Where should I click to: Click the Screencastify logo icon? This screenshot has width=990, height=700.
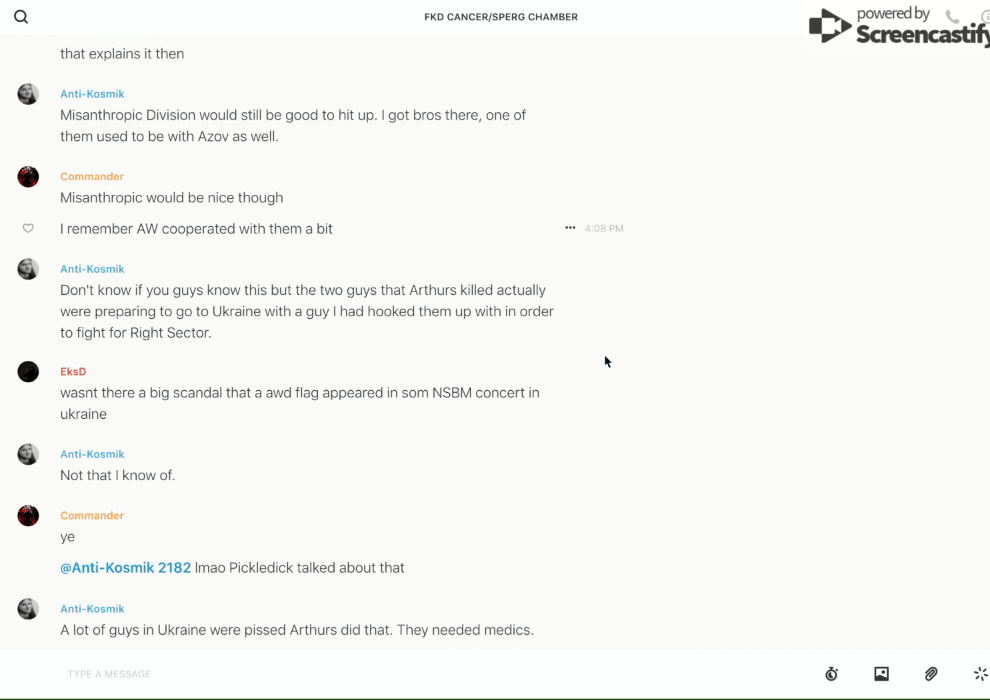click(x=829, y=27)
